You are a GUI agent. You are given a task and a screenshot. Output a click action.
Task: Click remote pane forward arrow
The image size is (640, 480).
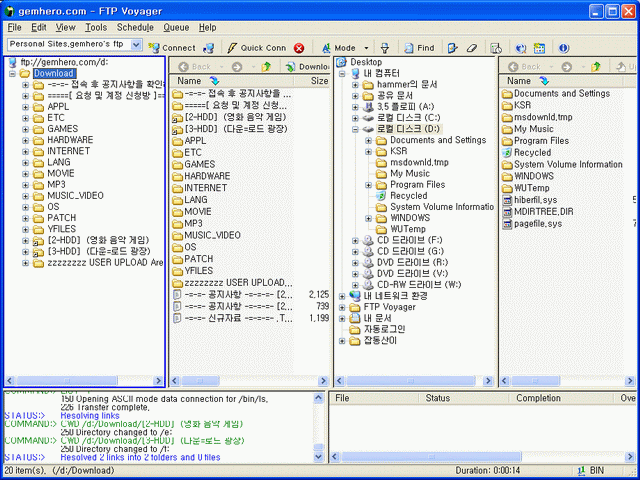coord(237,67)
